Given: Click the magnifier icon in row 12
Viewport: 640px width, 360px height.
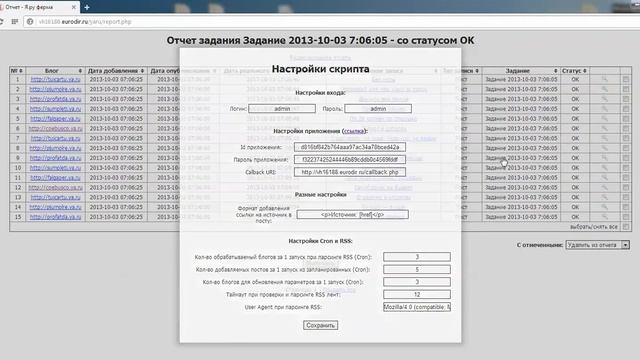Looking at the screenshot, I should point(604,187).
